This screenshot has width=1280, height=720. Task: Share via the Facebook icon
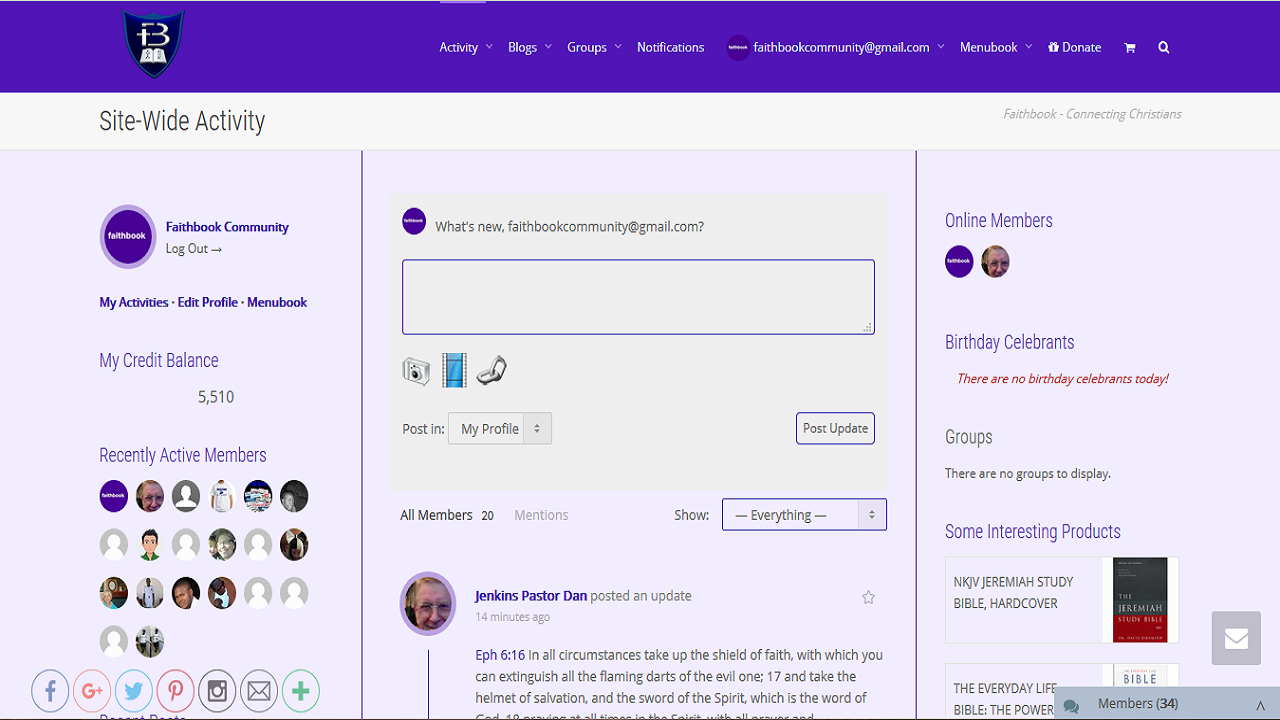click(x=50, y=691)
